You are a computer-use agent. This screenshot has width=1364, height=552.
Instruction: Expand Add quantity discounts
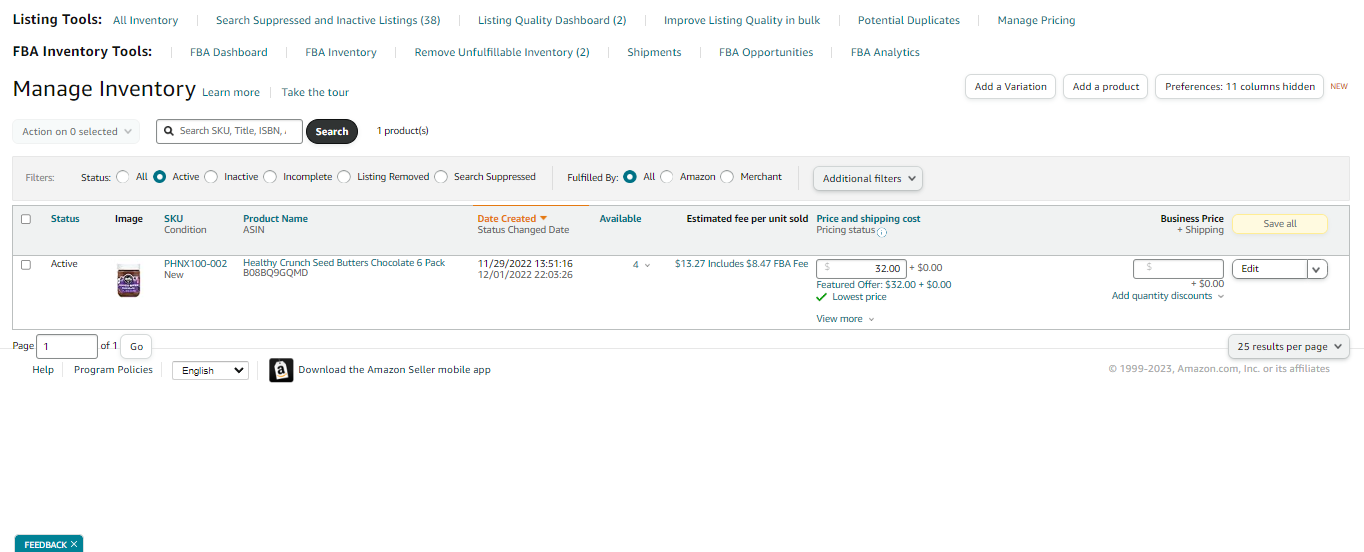tap(1168, 296)
